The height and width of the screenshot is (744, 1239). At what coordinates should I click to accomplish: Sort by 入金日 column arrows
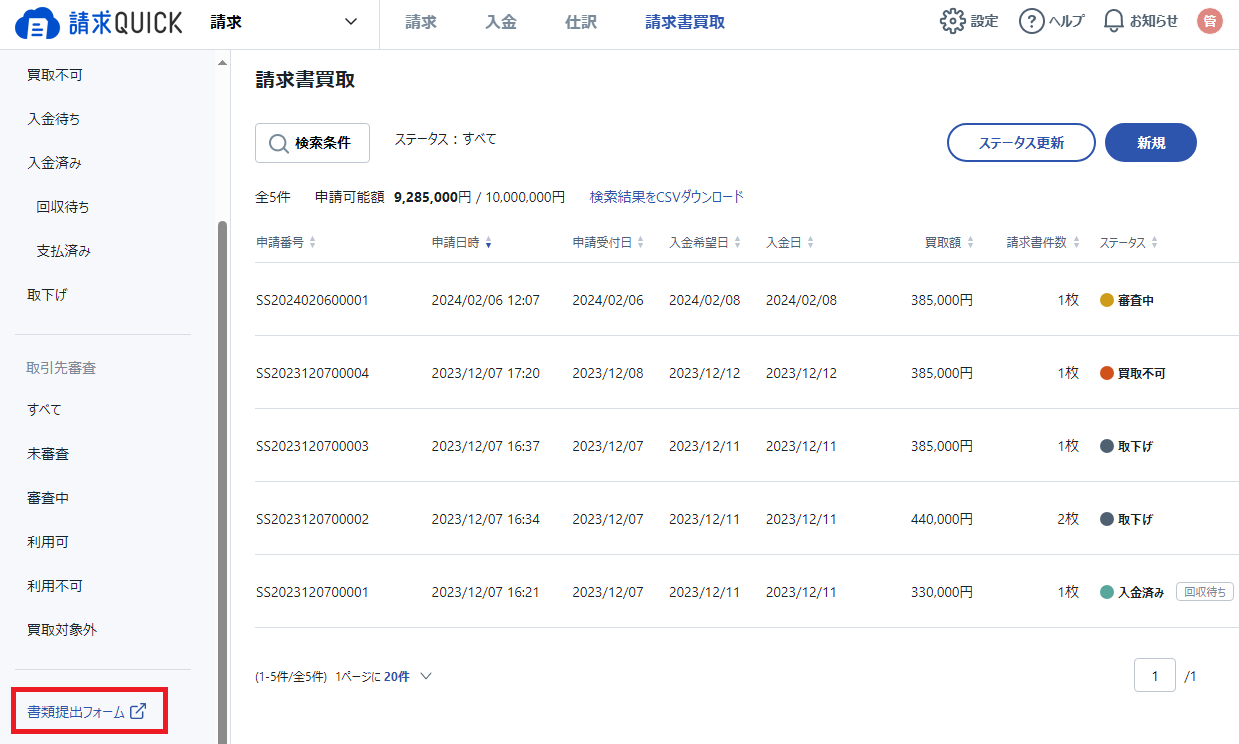tap(810, 243)
